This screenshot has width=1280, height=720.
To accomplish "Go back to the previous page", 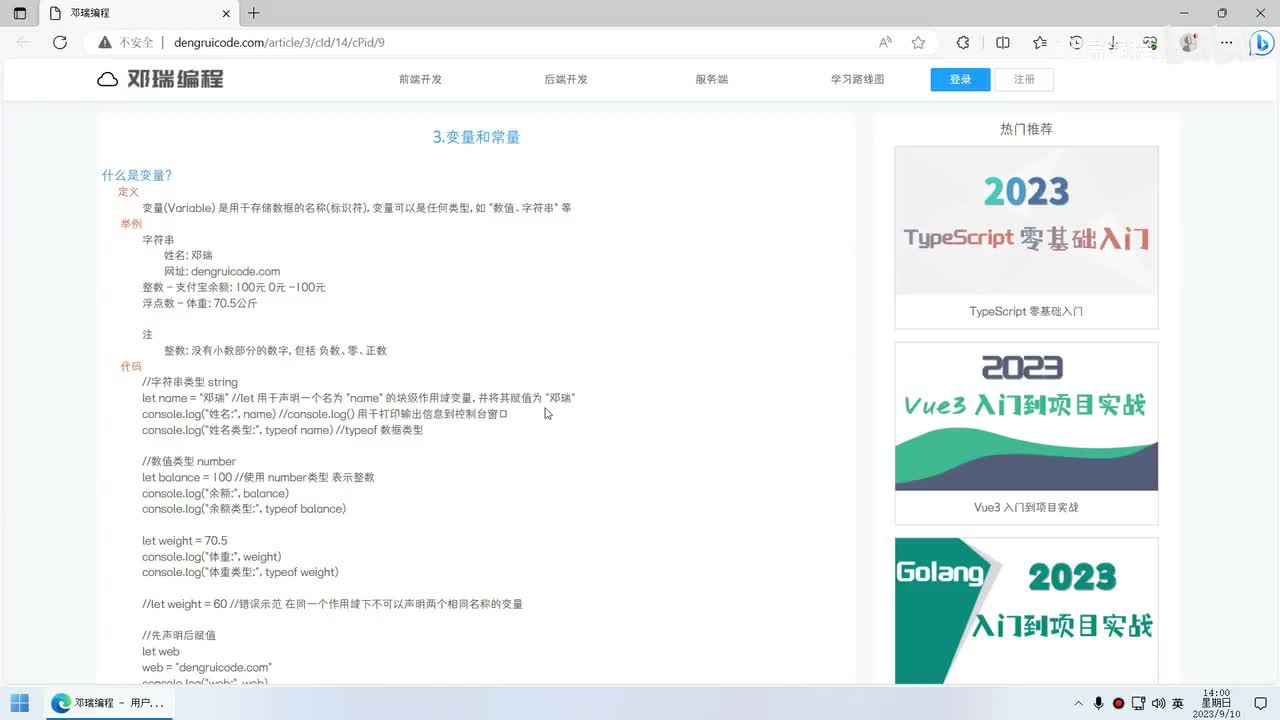I will tap(24, 42).
